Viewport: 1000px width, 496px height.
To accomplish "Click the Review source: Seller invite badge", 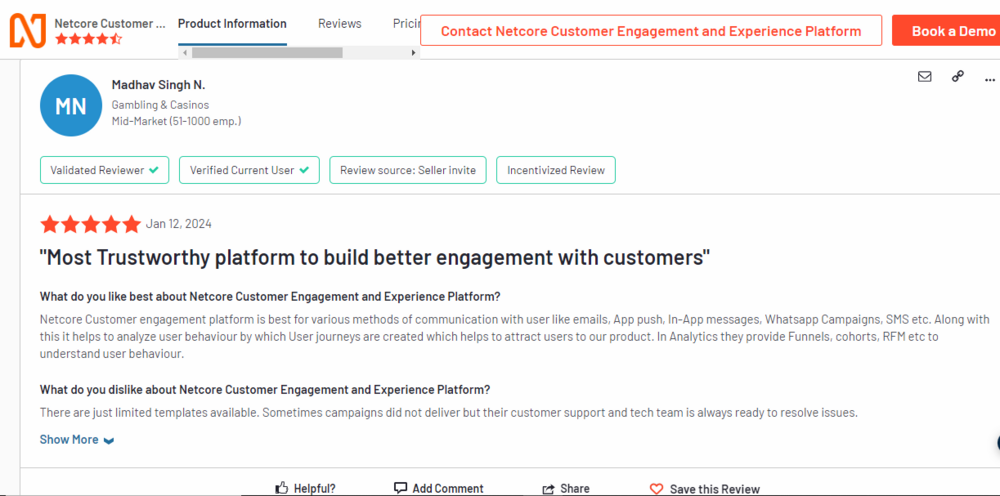I will 408,170.
